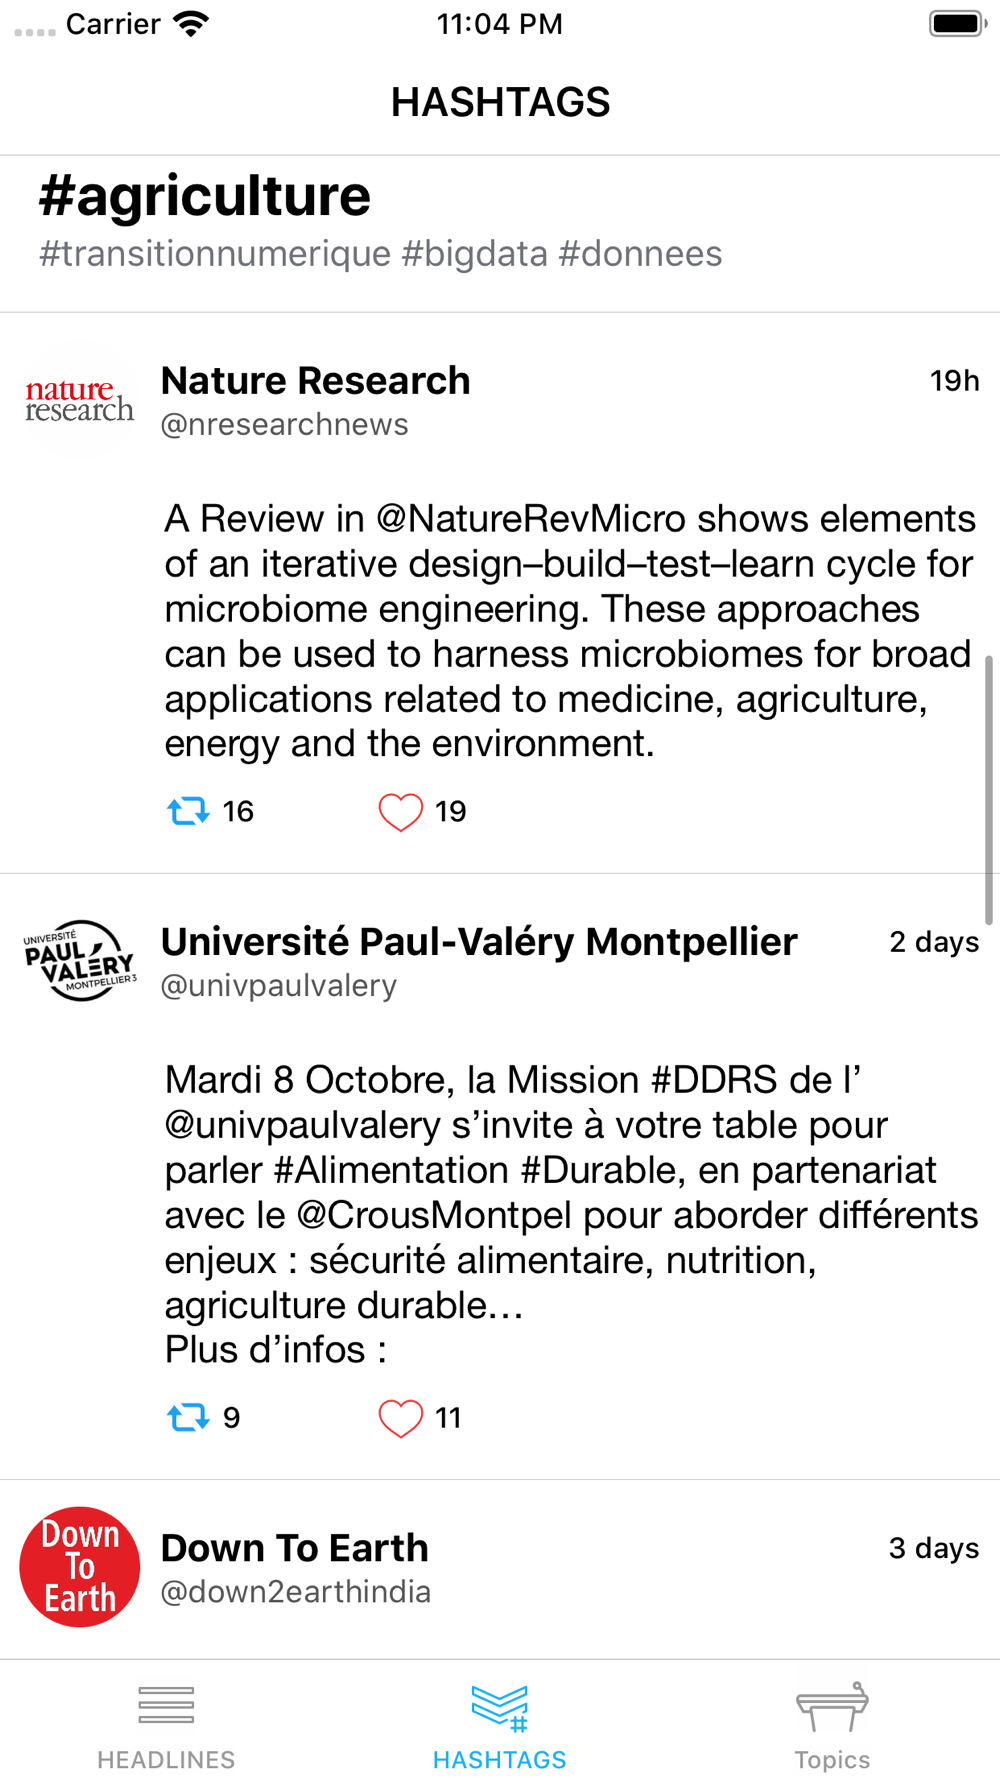Open @down2earthindia account handle
The width and height of the screenshot is (1000, 1778).
point(296,1592)
